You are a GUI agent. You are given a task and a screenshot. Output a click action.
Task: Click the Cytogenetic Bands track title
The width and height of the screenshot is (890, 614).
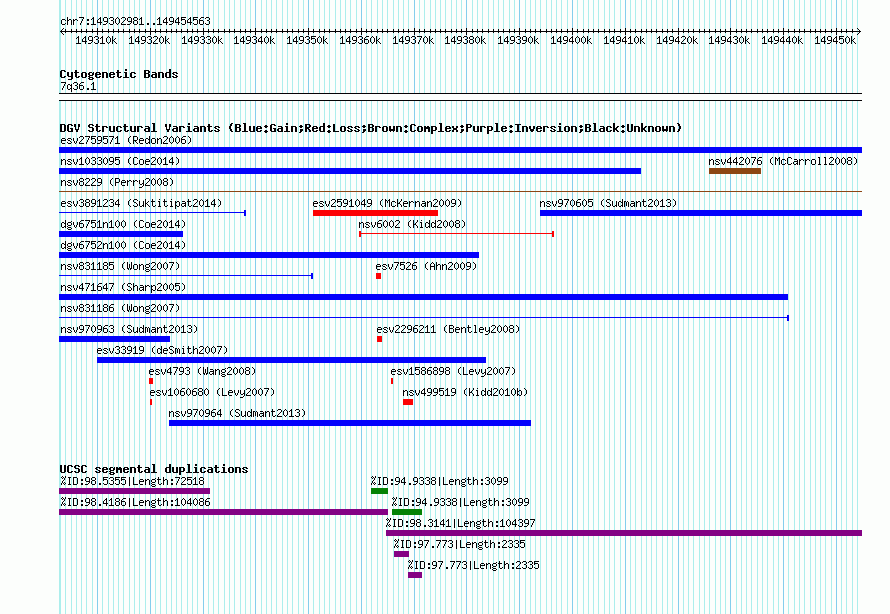(119, 74)
